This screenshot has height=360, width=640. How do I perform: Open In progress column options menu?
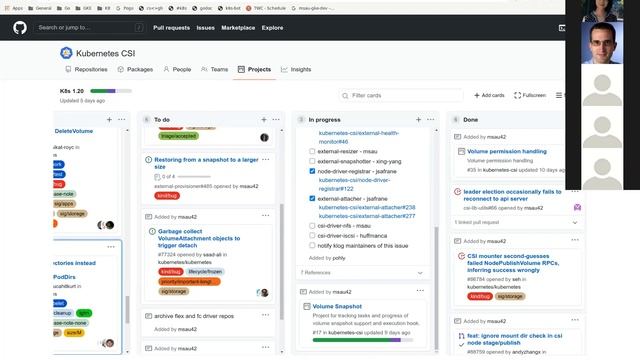point(431,120)
